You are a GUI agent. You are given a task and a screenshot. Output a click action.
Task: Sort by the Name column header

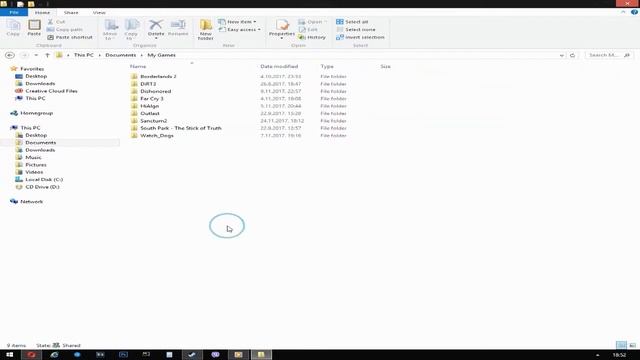(138, 66)
